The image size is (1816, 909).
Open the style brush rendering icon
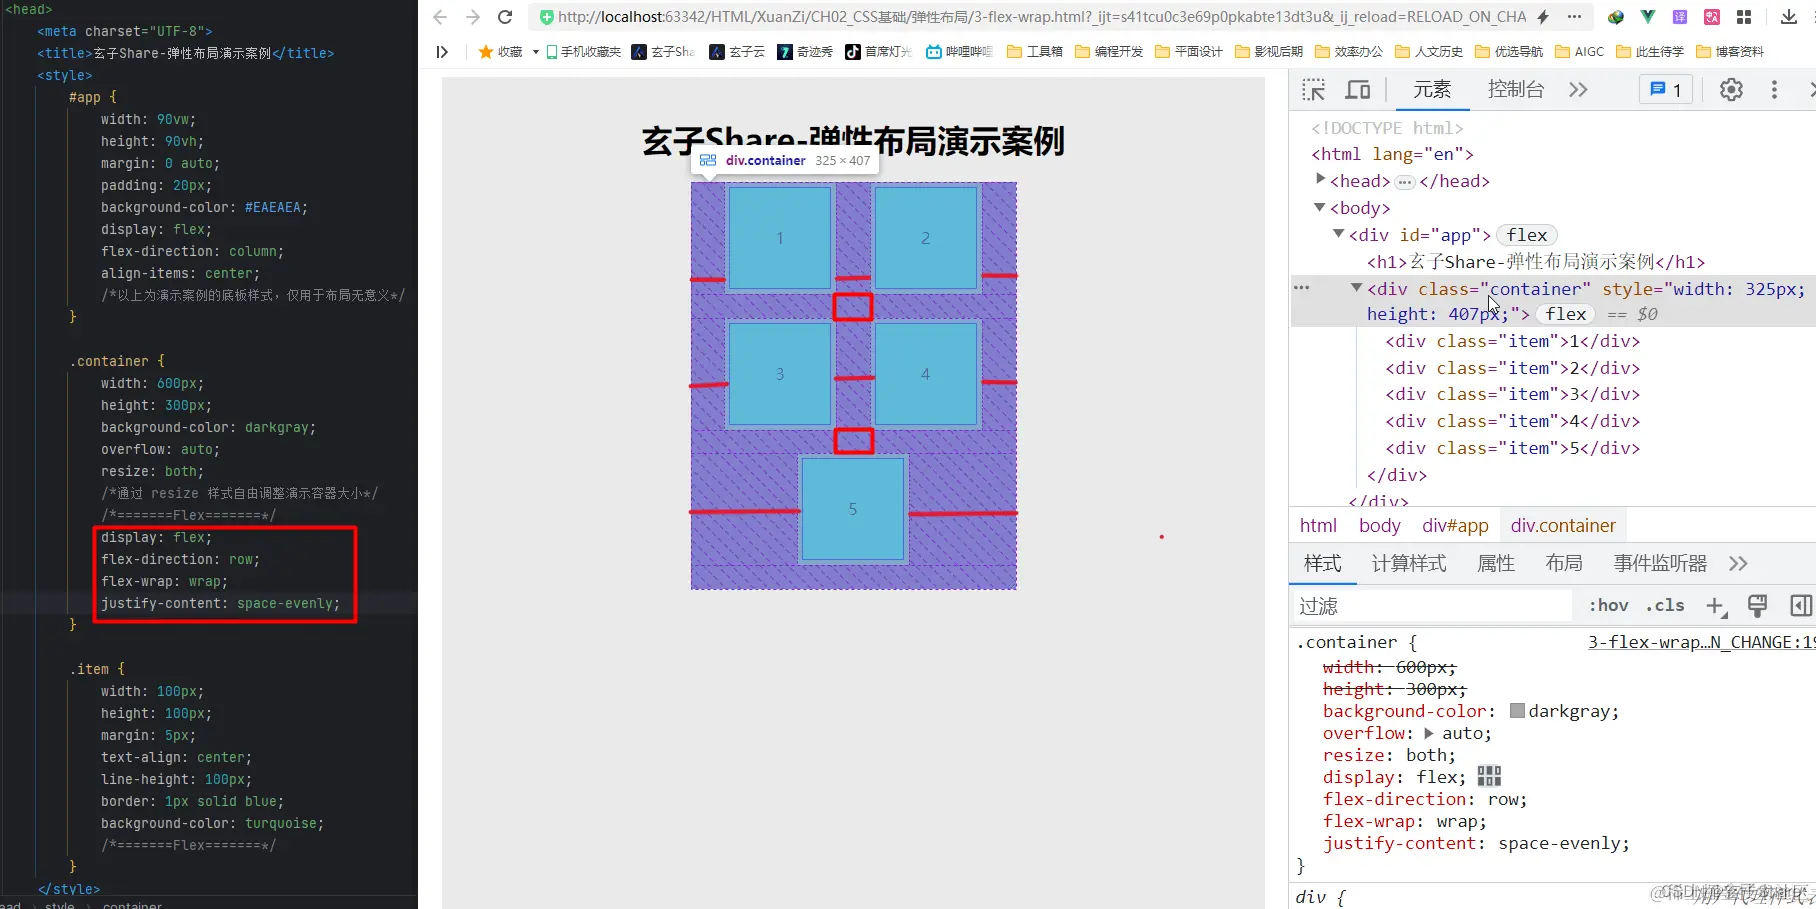tap(1758, 605)
